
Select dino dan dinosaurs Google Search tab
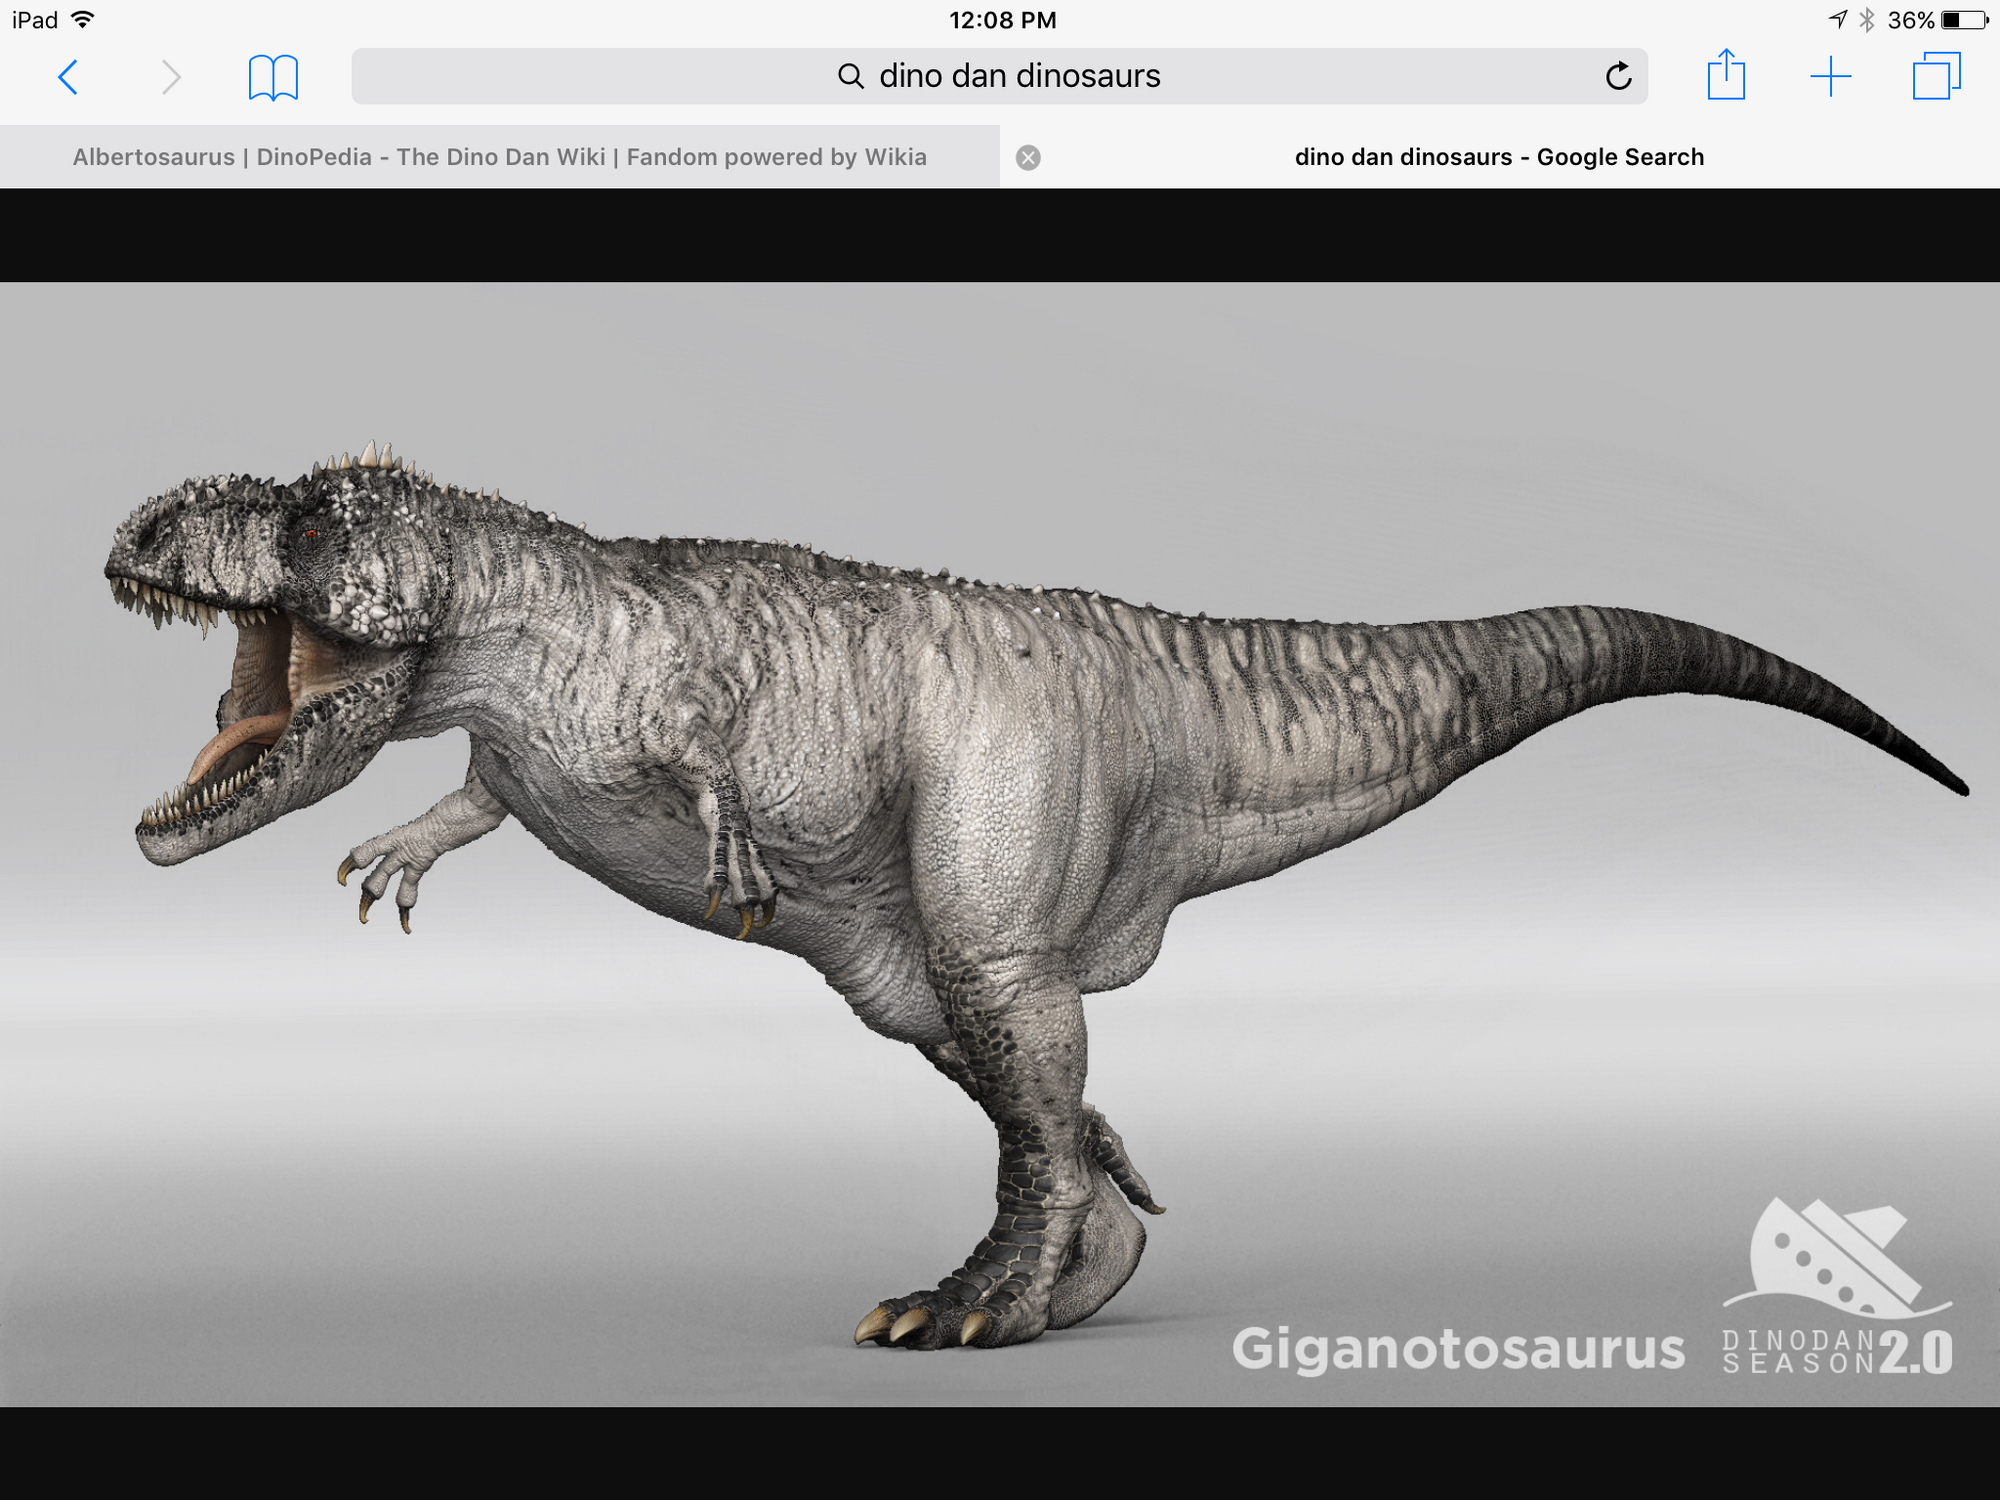(x=1500, y=157)
